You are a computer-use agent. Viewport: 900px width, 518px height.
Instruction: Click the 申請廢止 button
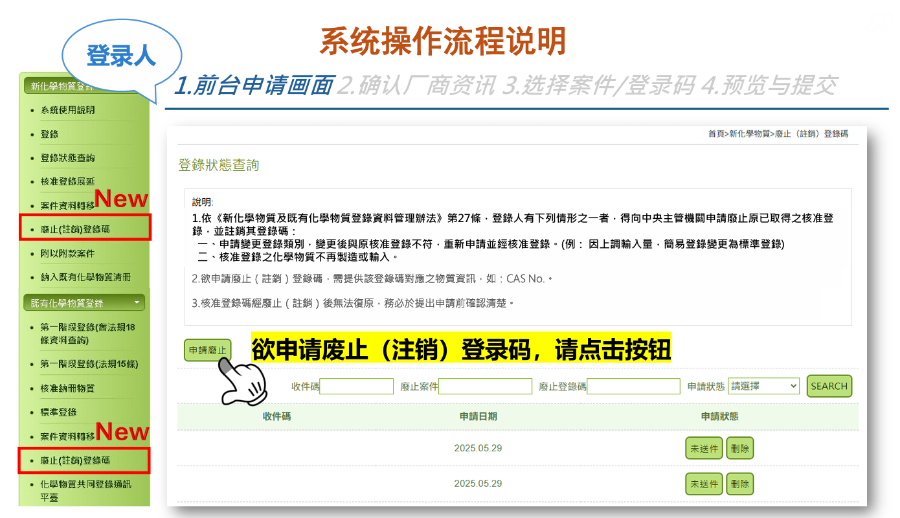pos(206,349)
